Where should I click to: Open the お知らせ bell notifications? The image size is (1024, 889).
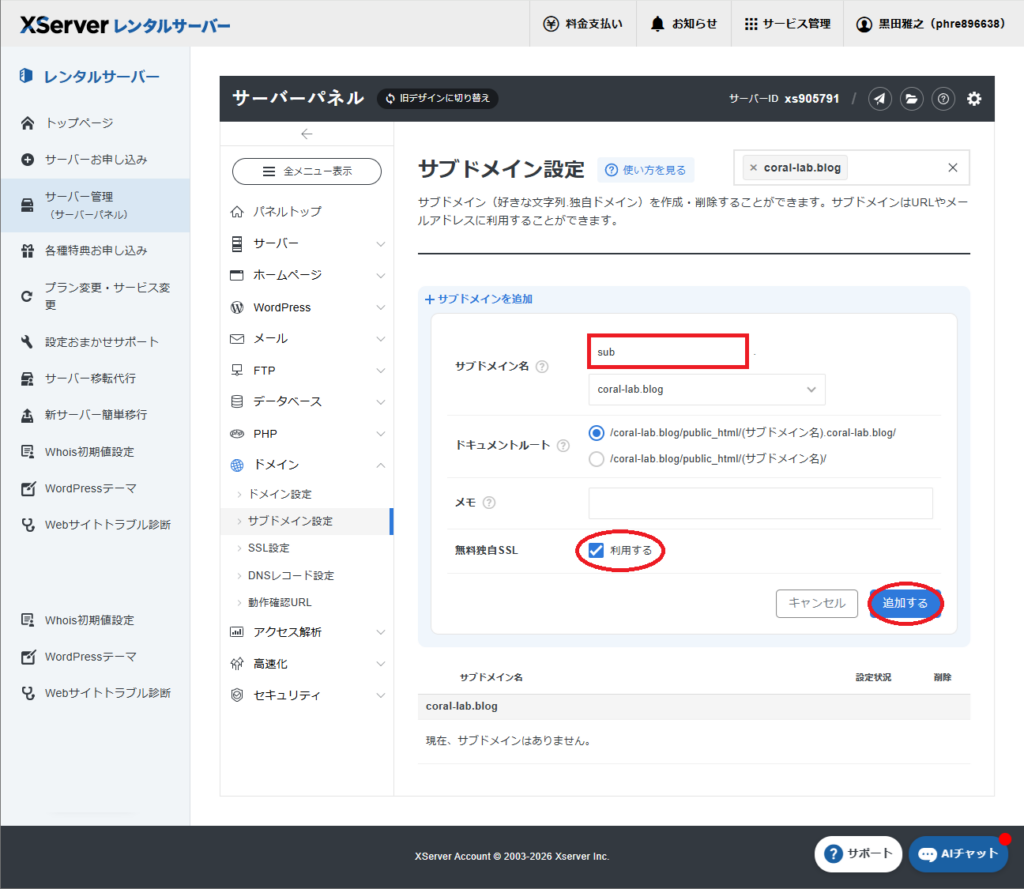[684, 24]
